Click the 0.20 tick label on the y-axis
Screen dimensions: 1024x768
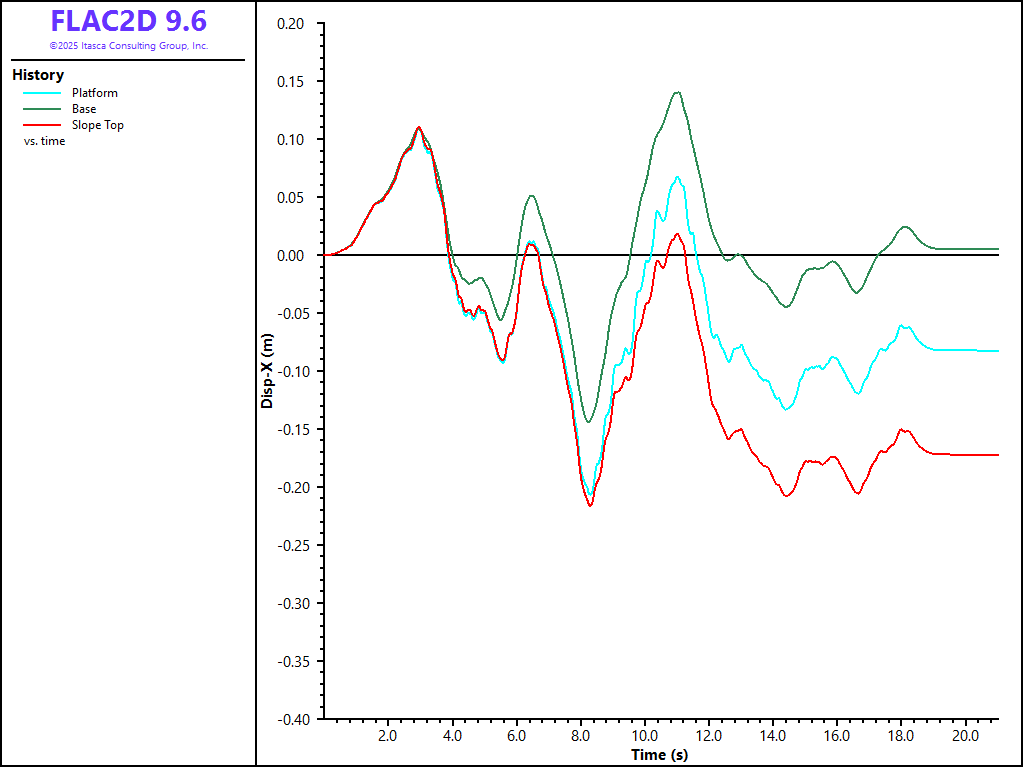coord(294,23)
